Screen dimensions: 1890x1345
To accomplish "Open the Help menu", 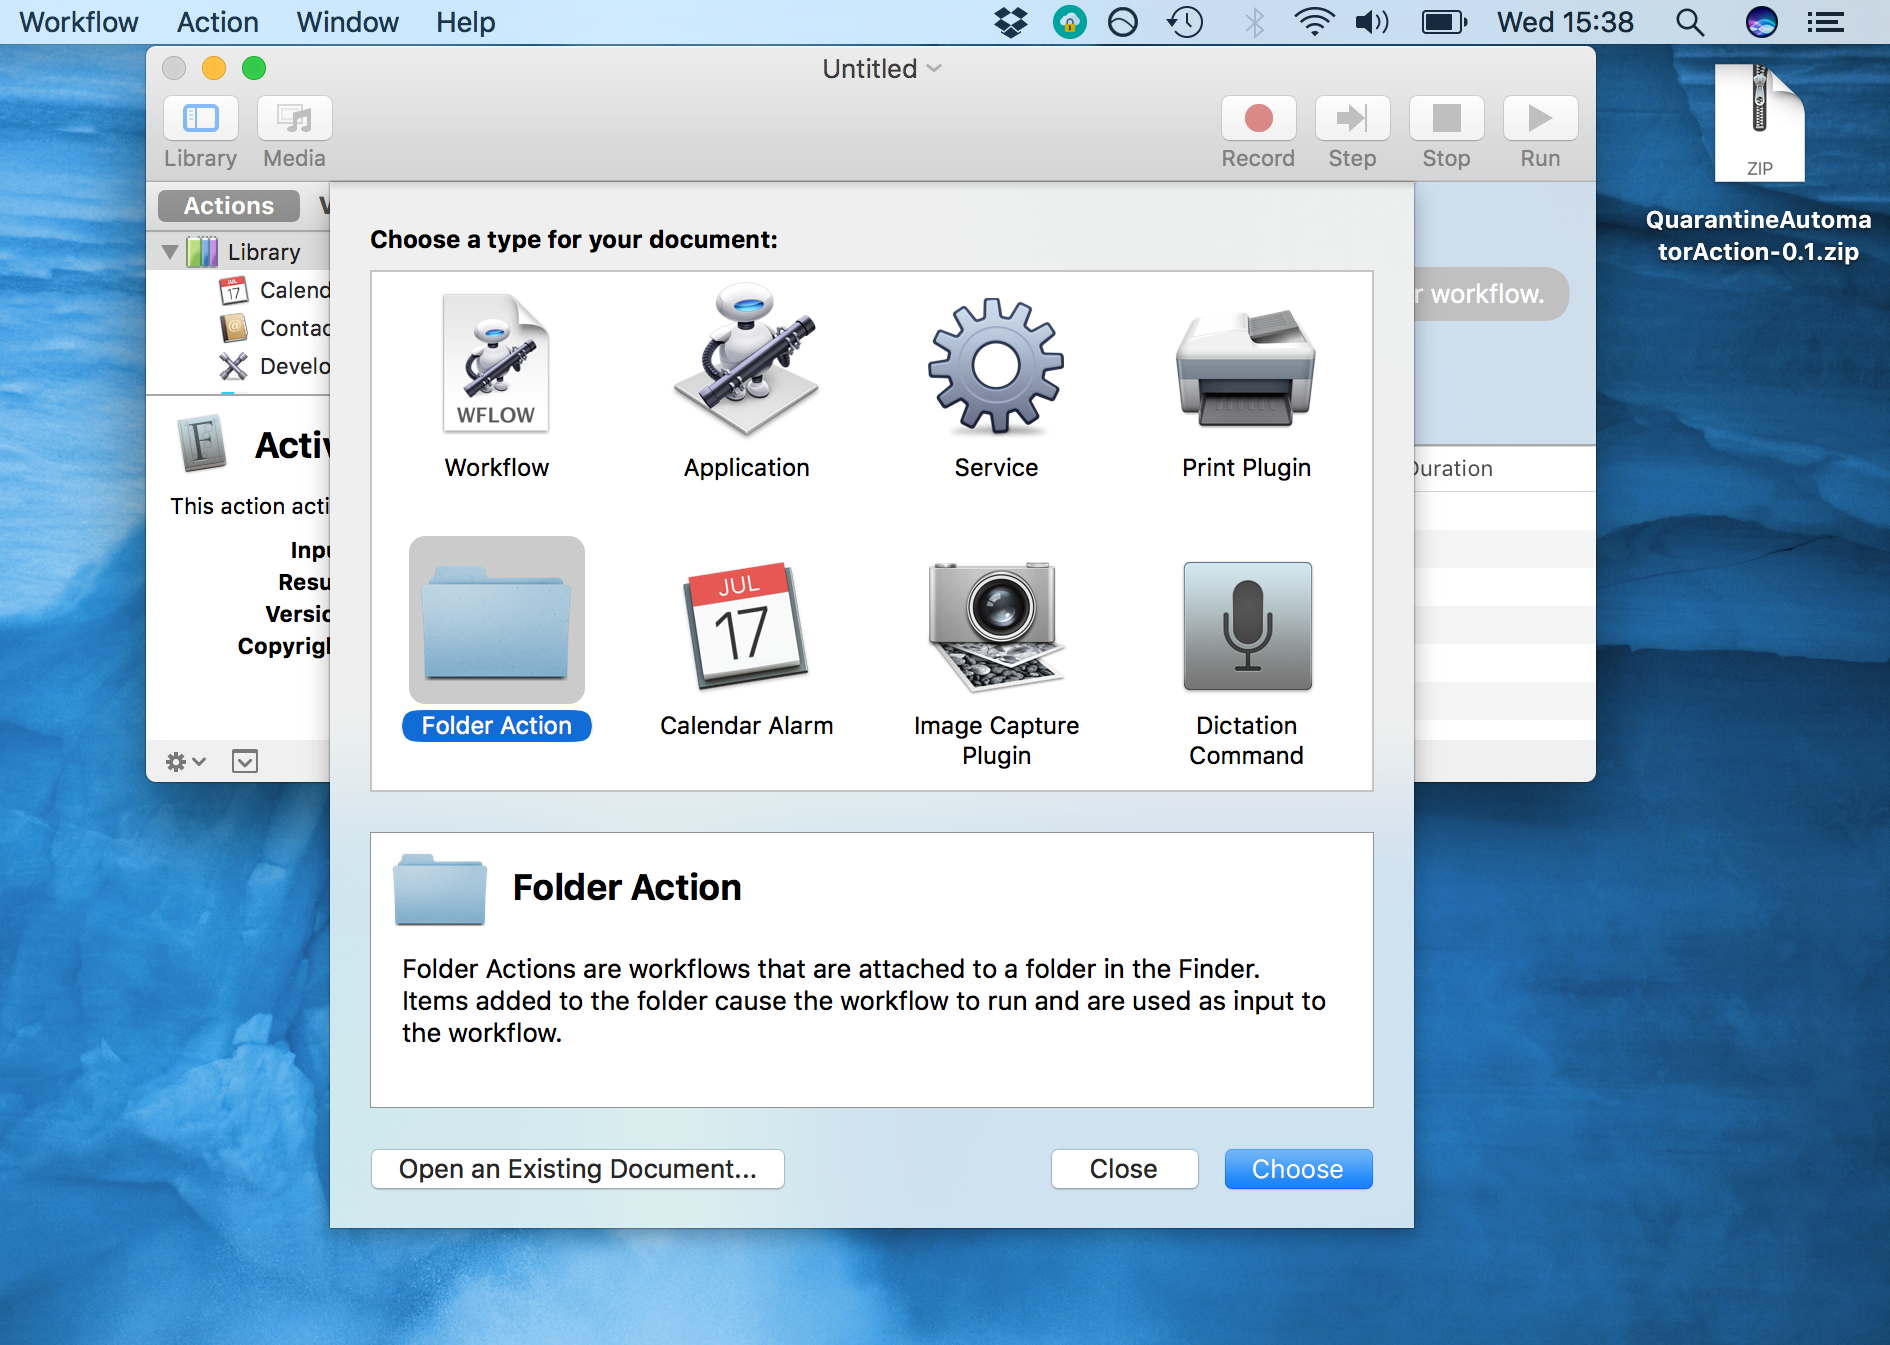I will click(465, 22).
